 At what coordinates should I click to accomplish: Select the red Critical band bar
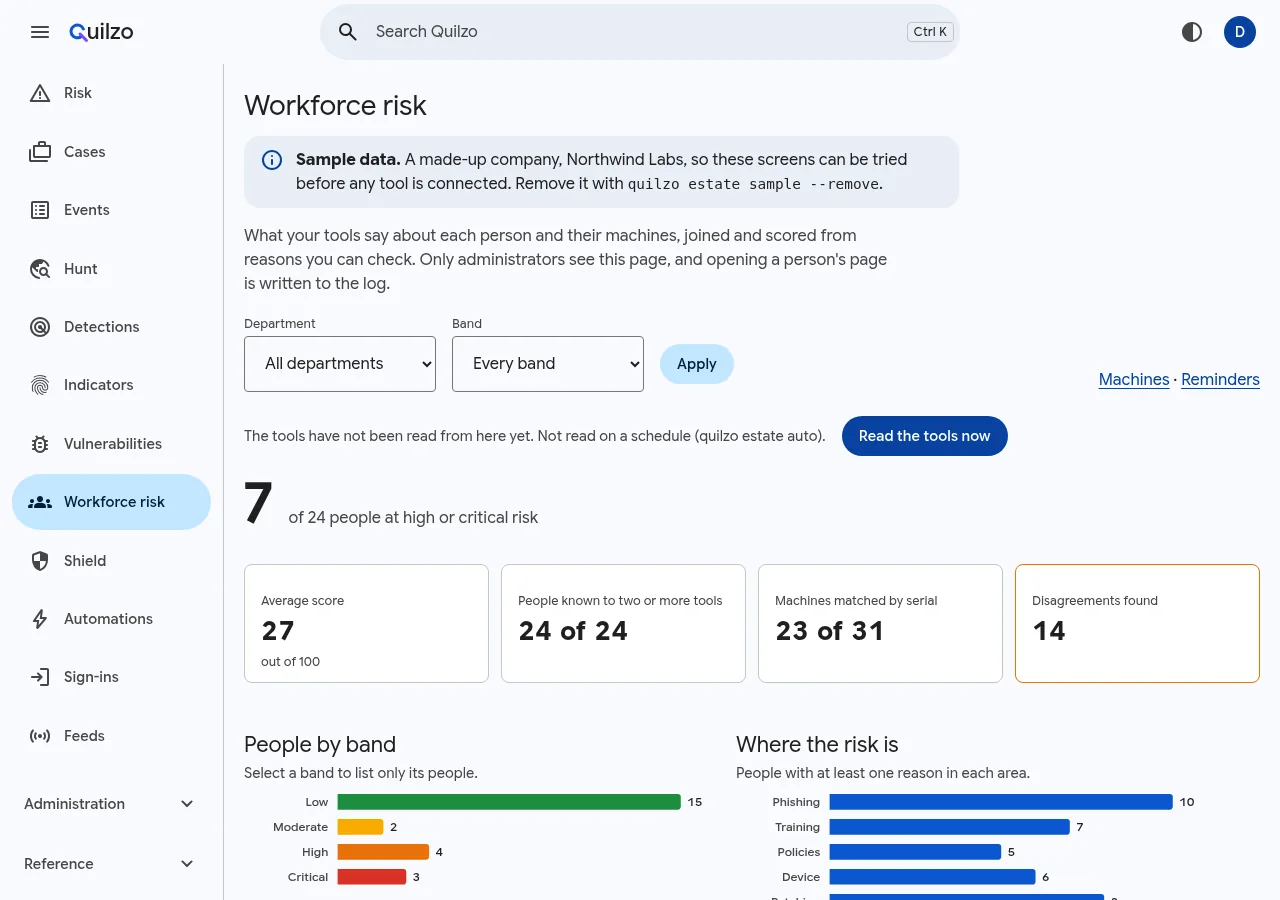372,877
